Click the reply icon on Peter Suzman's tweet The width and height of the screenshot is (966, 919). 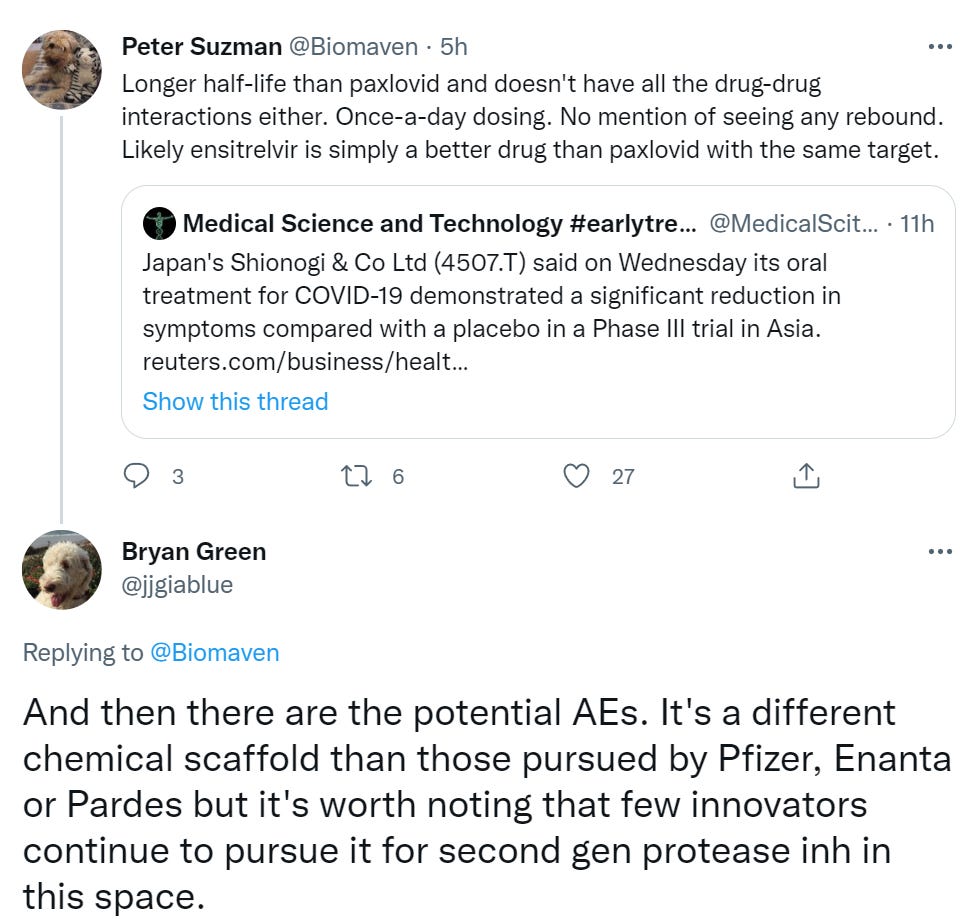[135, 476]
